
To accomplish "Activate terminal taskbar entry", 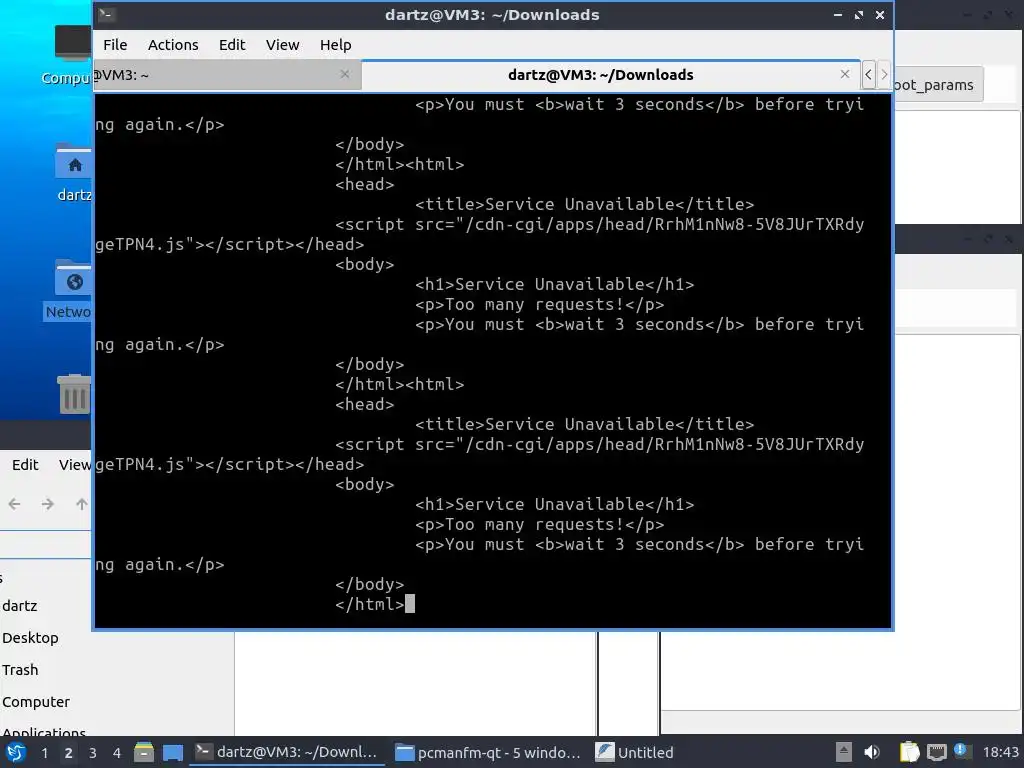I will coord(287,752).
